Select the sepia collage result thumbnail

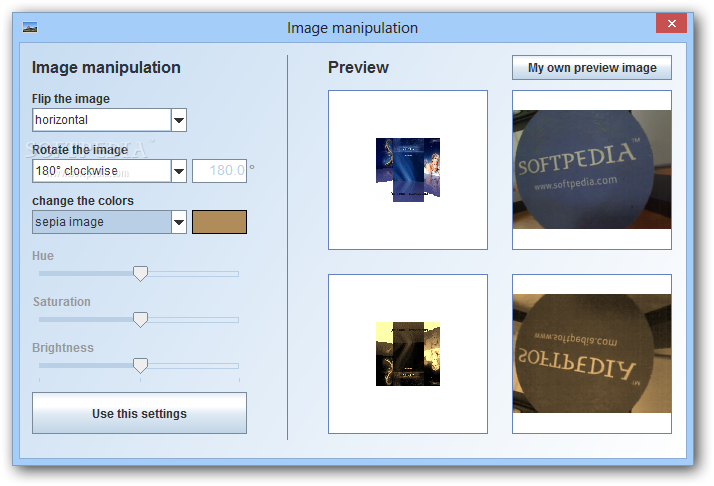(408, 354)
